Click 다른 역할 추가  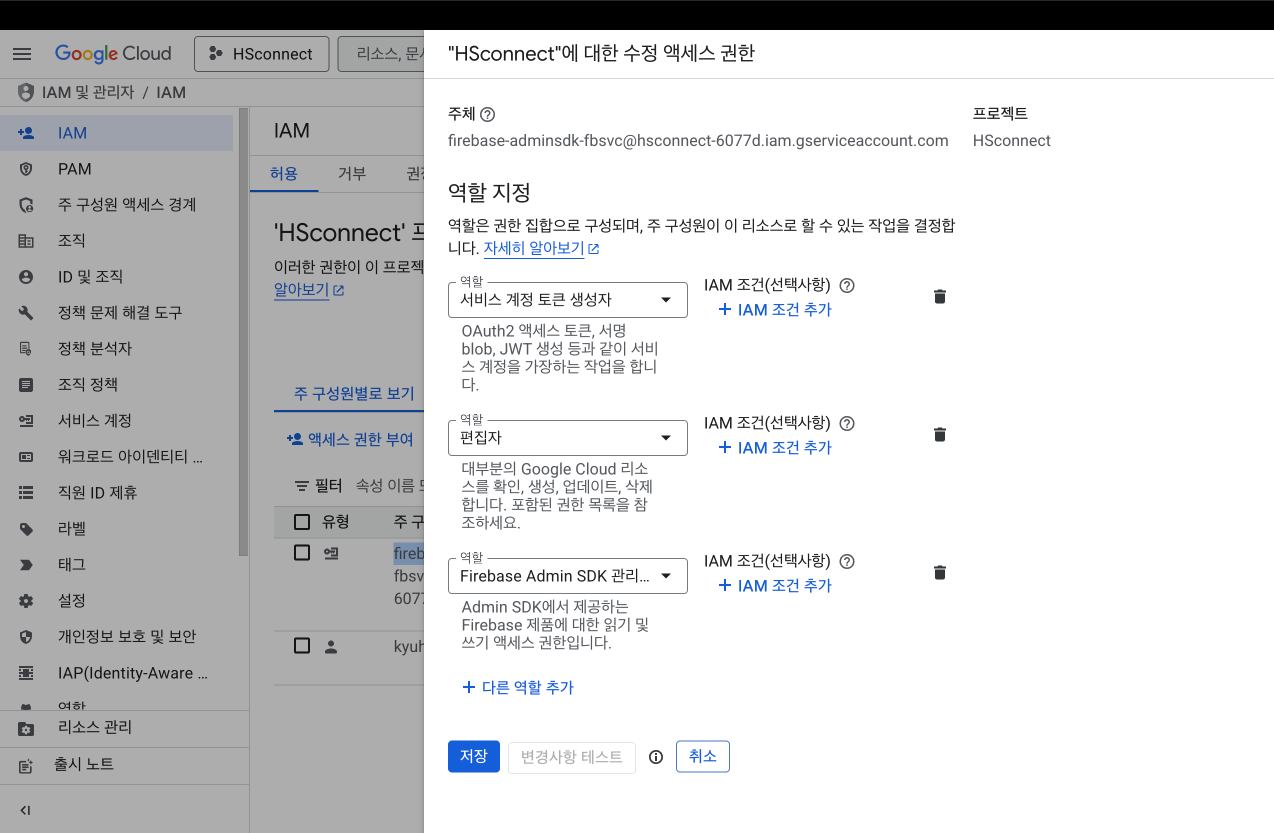pos(518,688)
